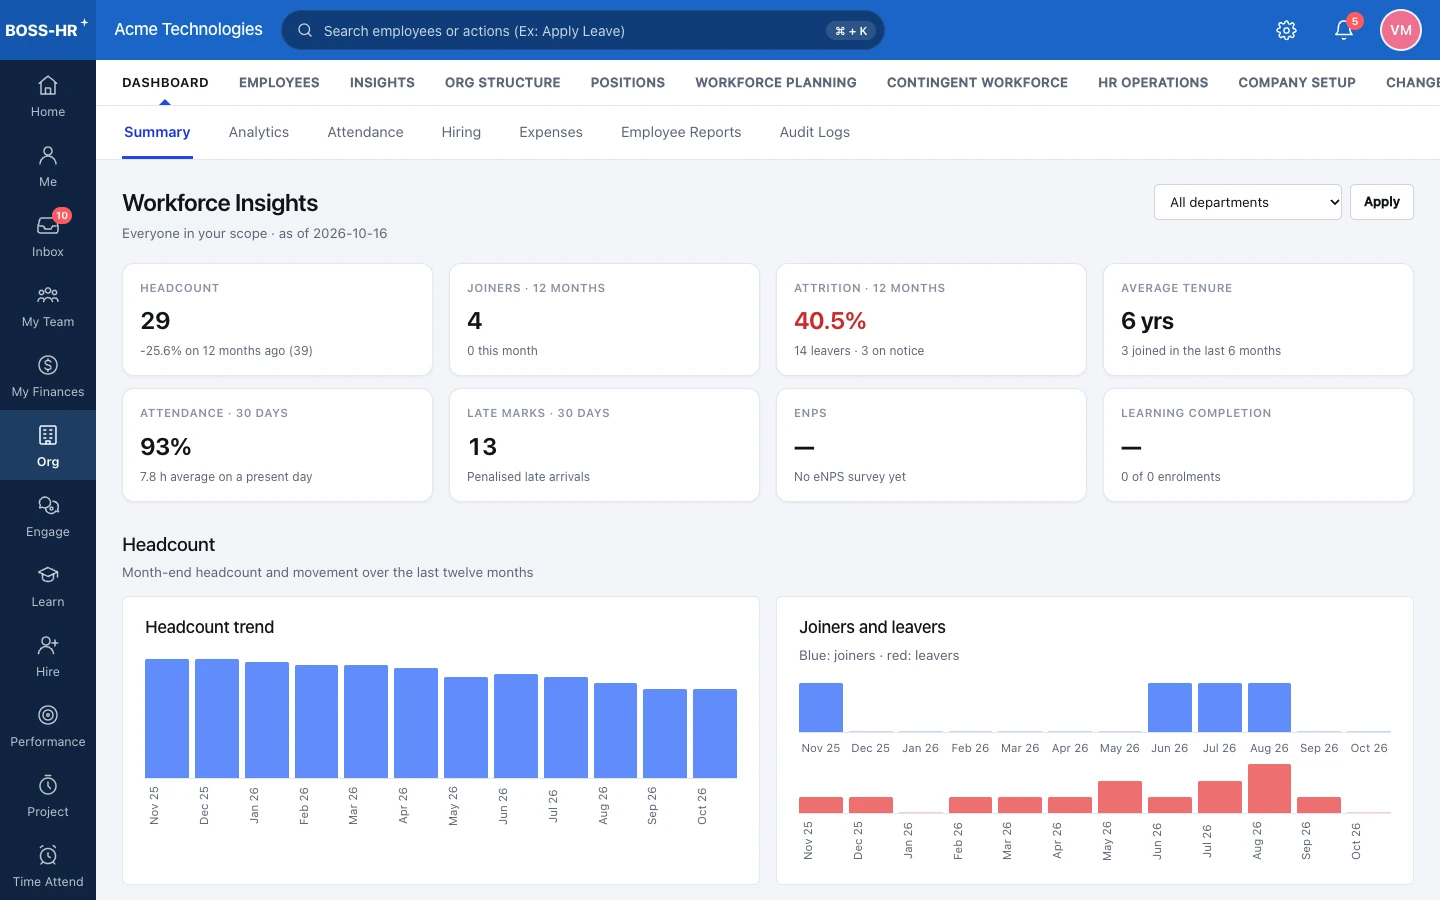Click the Headcount card value 29

point(155,321)
